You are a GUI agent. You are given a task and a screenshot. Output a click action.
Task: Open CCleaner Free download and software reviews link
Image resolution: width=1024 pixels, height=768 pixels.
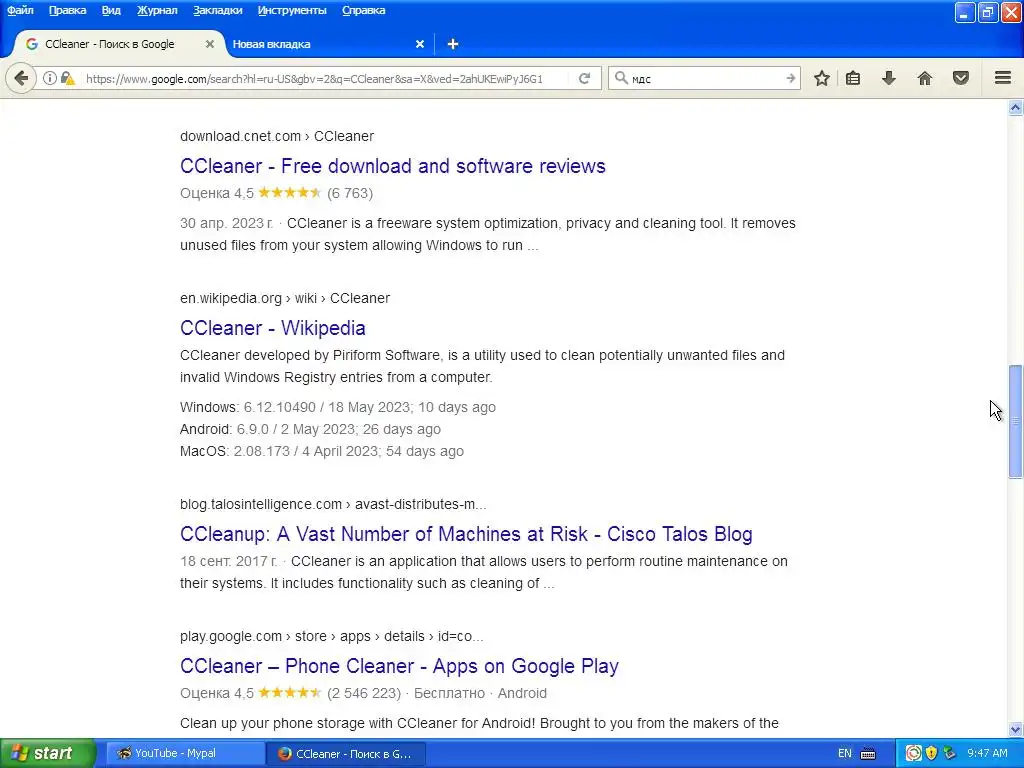(392, 166)
